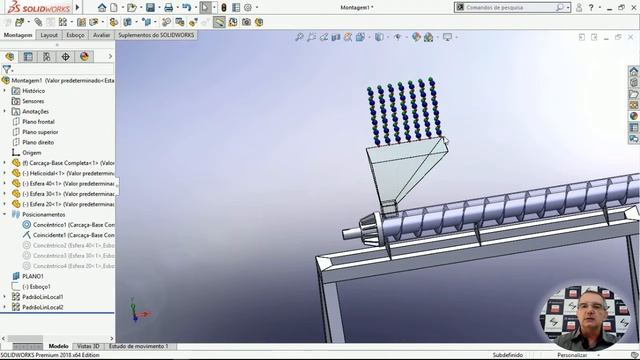
Task: Toggle the Instant3D button
Action: [219, 22]
